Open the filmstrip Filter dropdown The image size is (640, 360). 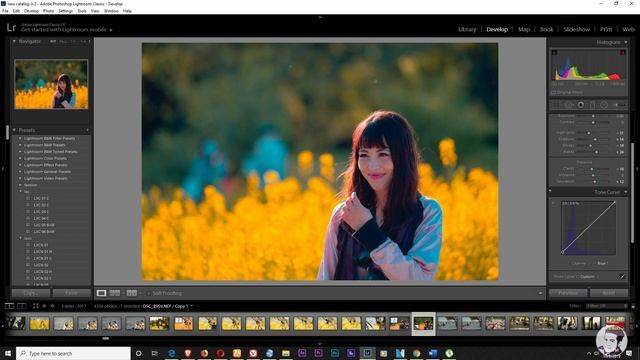tap(606, 306)
